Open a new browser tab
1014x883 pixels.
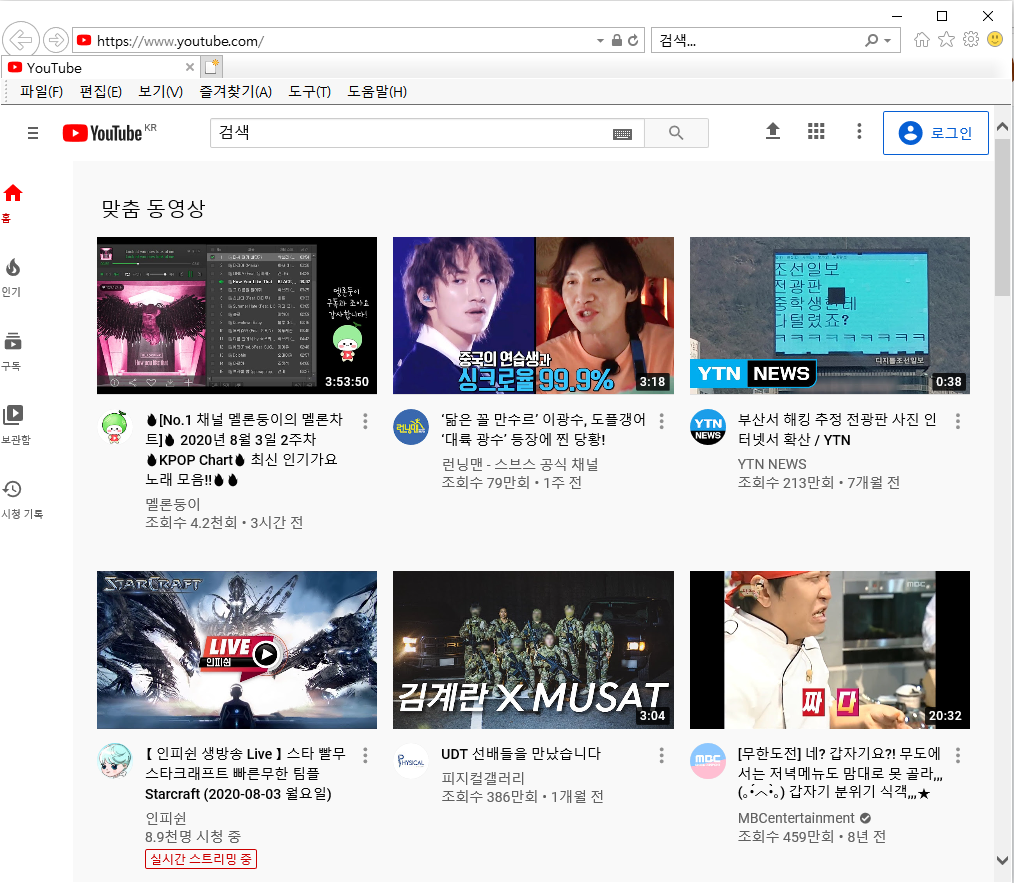point(211,67)
